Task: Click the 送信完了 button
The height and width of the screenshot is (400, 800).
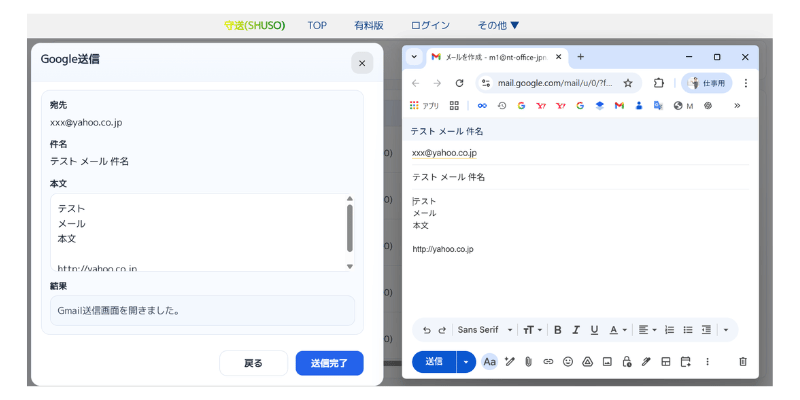Action: coord(330,363)
